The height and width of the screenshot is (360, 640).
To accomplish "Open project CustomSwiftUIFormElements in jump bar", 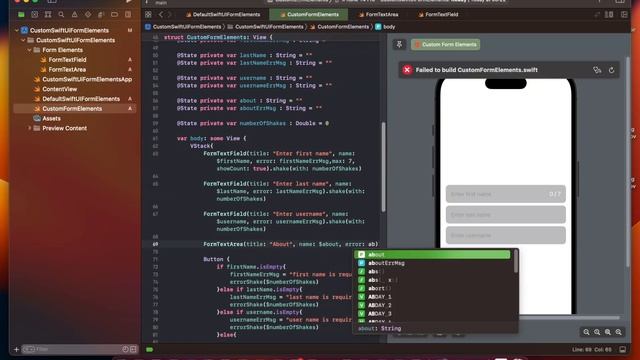I will [x=183, y=27].
